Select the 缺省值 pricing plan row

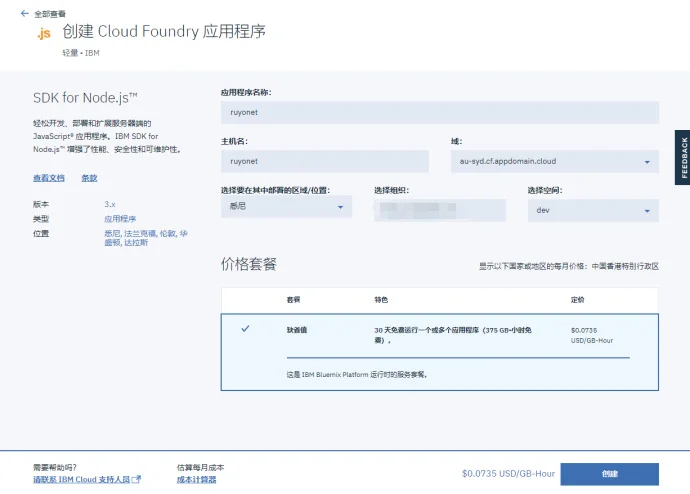tap(440, 352)
